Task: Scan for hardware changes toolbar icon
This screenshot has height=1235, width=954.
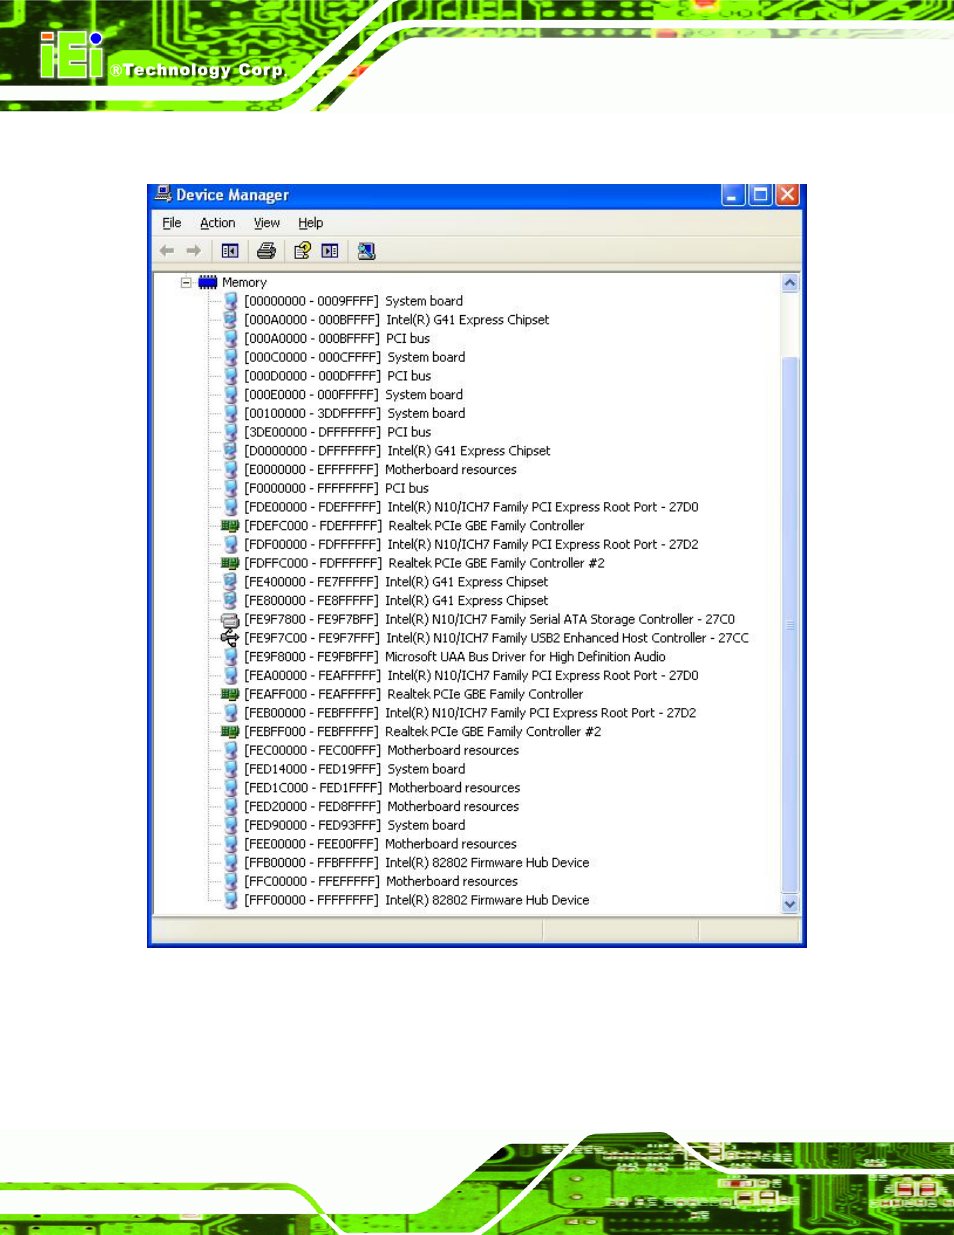Action: point(367,251)
